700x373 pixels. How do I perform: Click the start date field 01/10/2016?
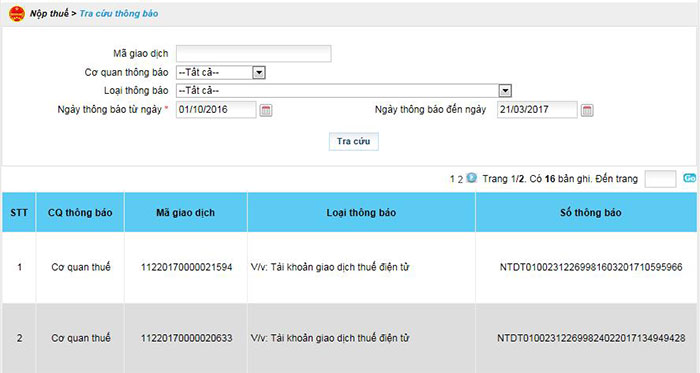pos(216,110)
